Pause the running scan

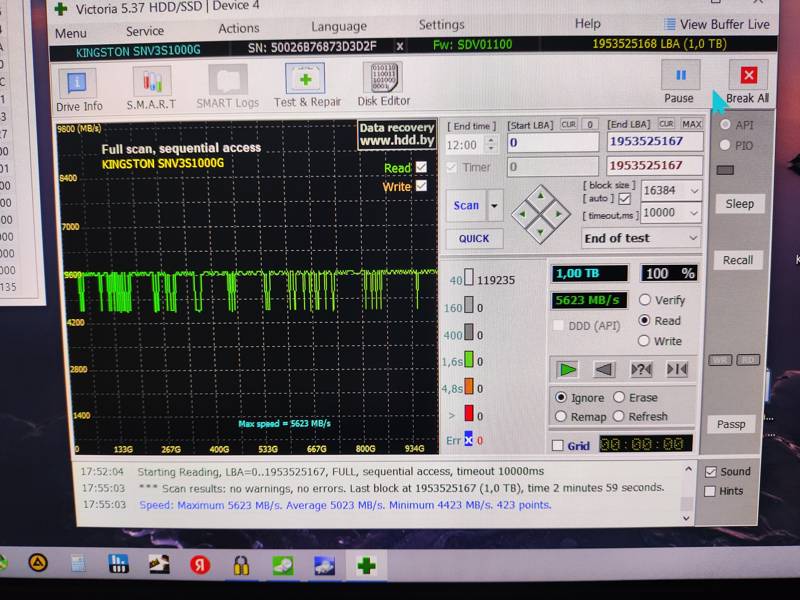(679, 81)
